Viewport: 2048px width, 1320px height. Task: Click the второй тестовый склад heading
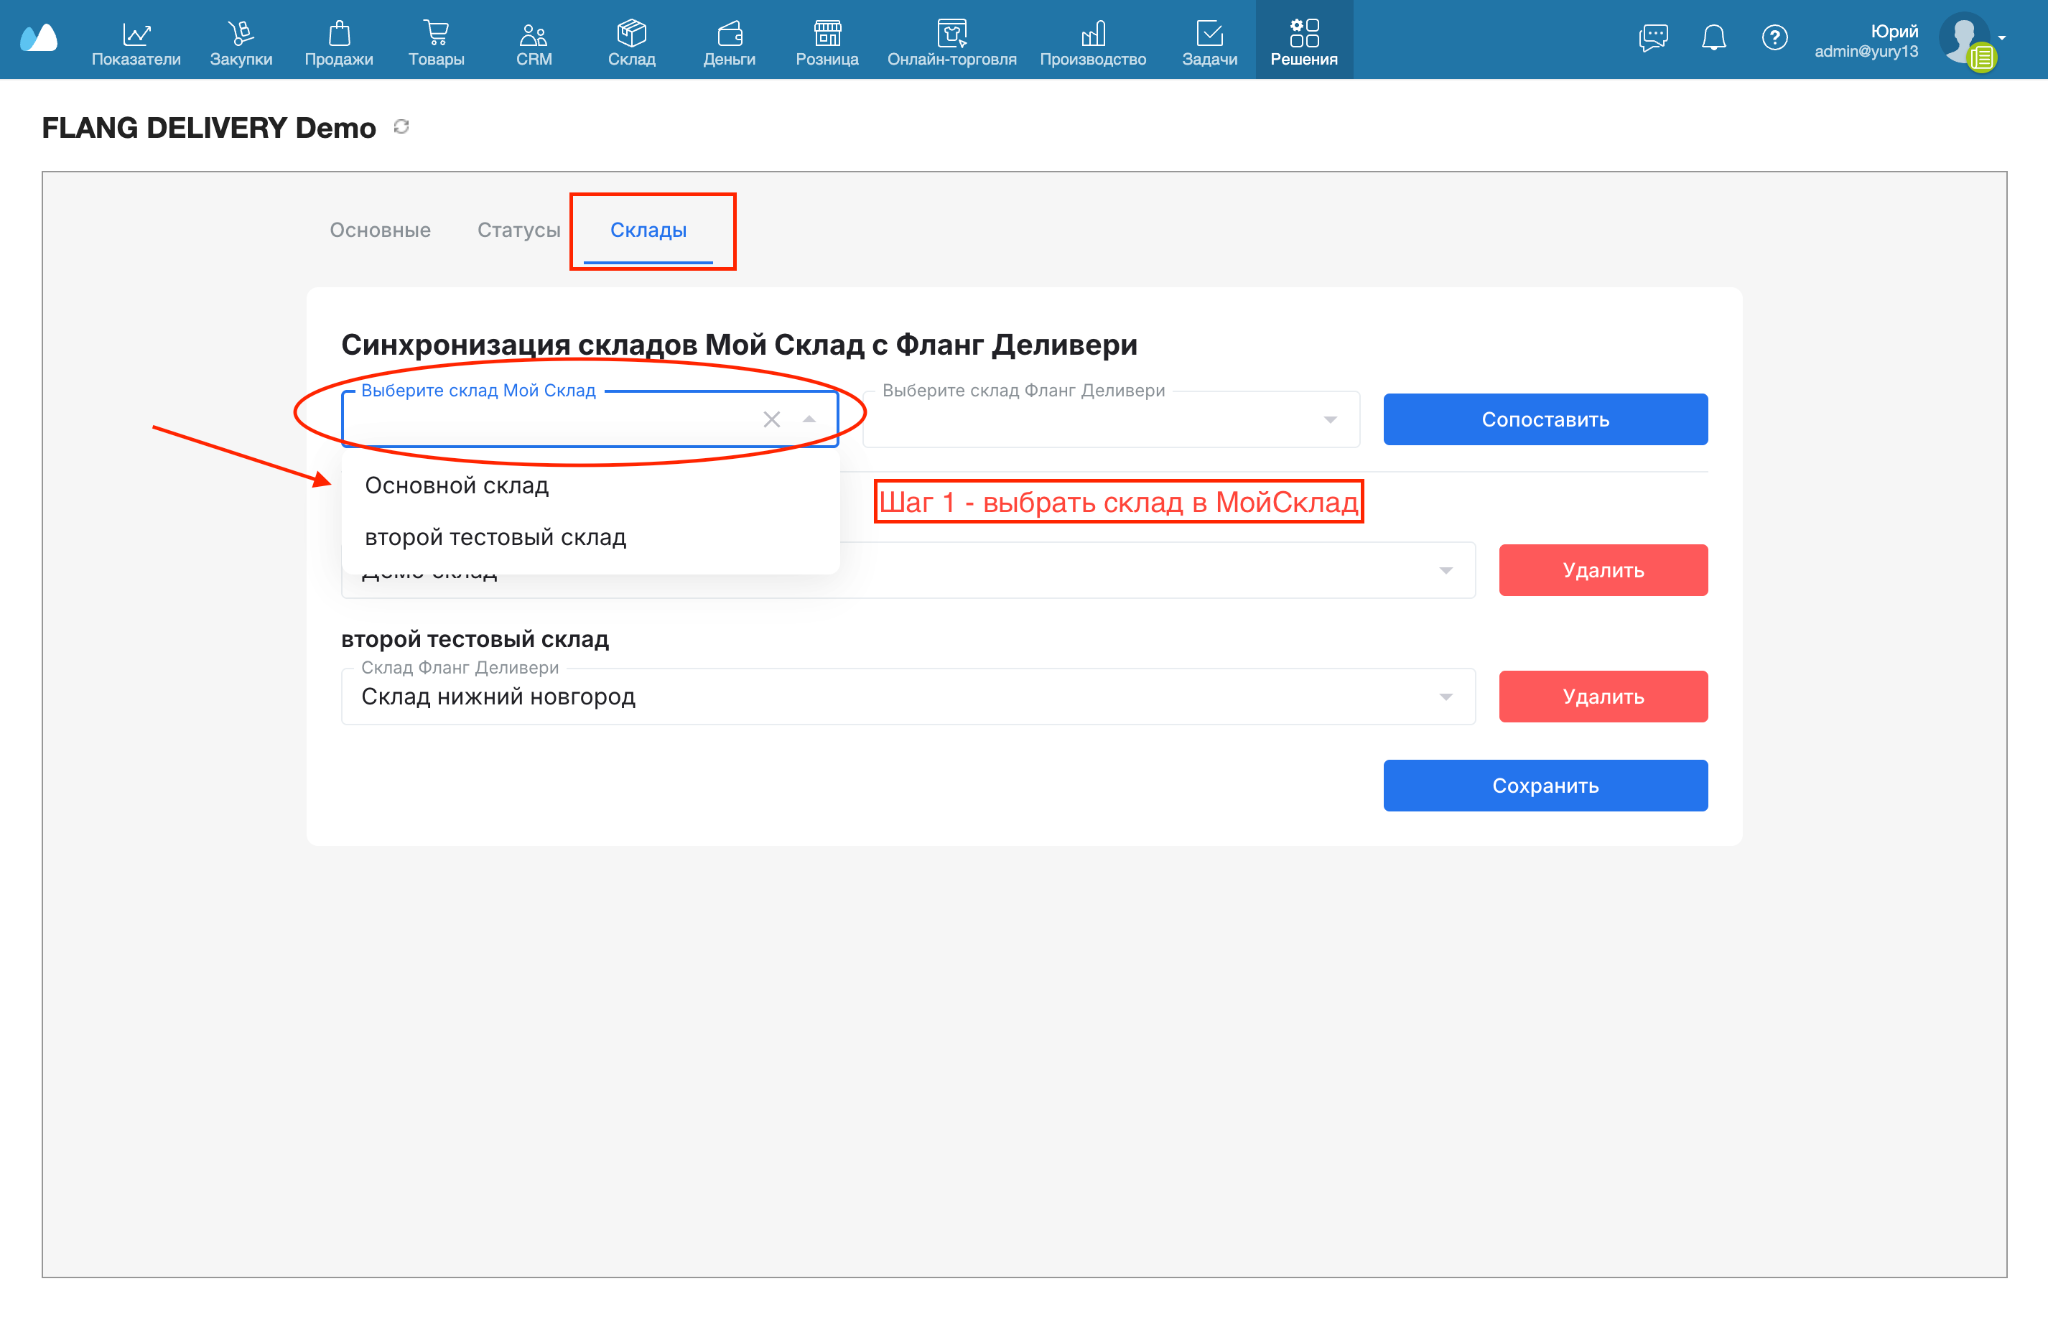(x=475, y=639)
